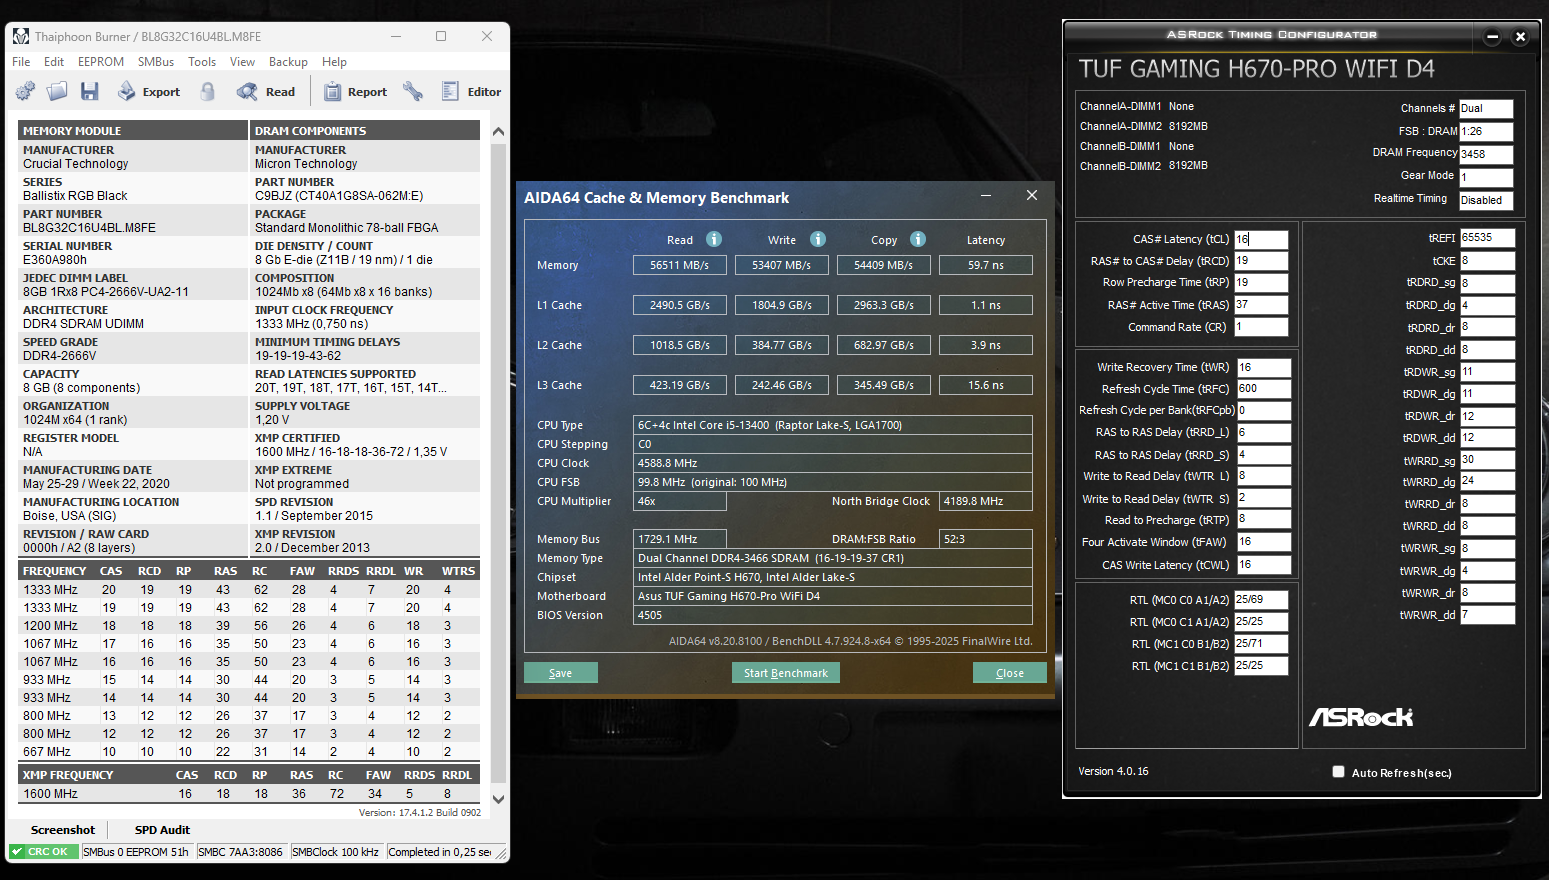Click the Refresh Cycle Time (tRFC) field
The width and height of the screenshot is (1549, 880).
[x=1264, y=389]
